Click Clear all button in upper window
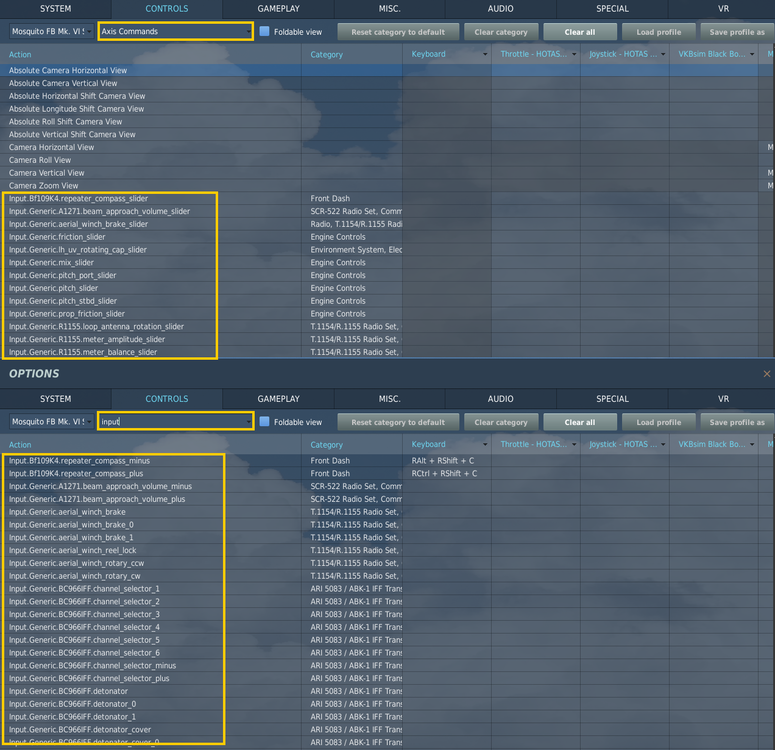This screenshot has width=775, height=750. (x=580, y=32)
